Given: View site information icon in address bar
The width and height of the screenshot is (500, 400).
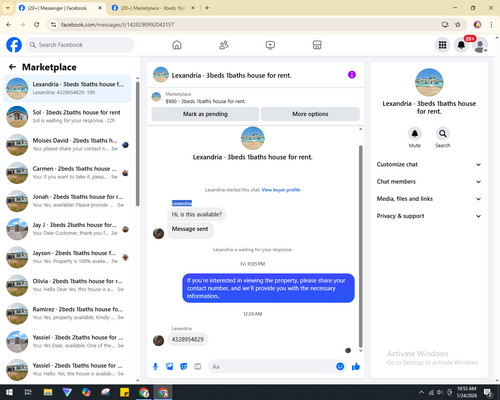Looking at the screenshot, I should point(53,24).
